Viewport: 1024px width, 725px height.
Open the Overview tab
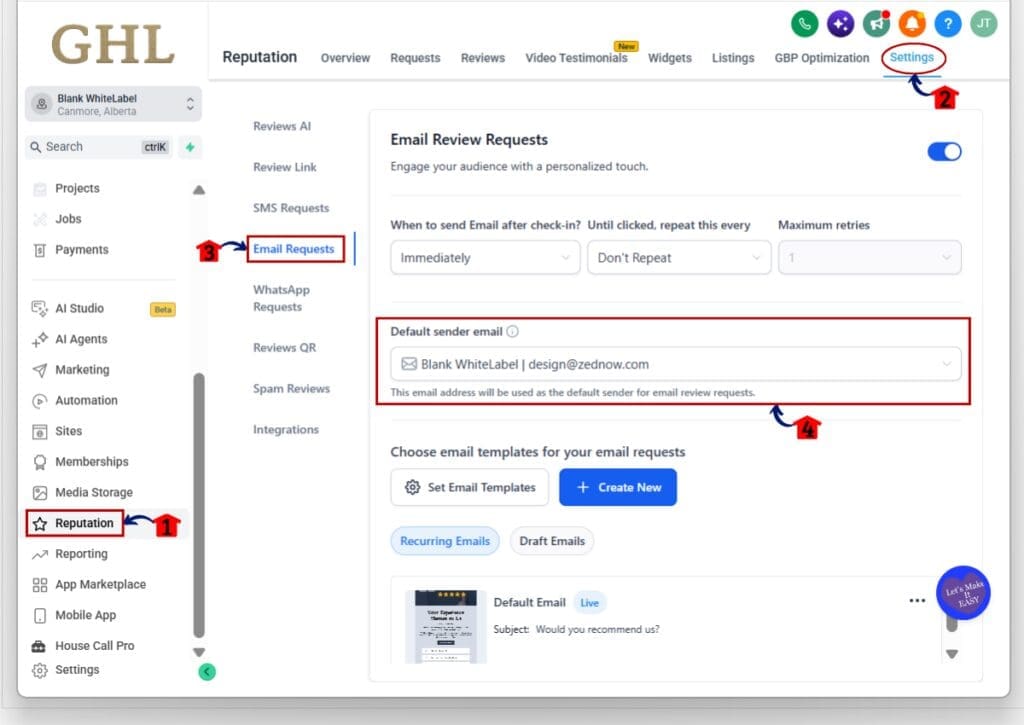coord(345,58)
